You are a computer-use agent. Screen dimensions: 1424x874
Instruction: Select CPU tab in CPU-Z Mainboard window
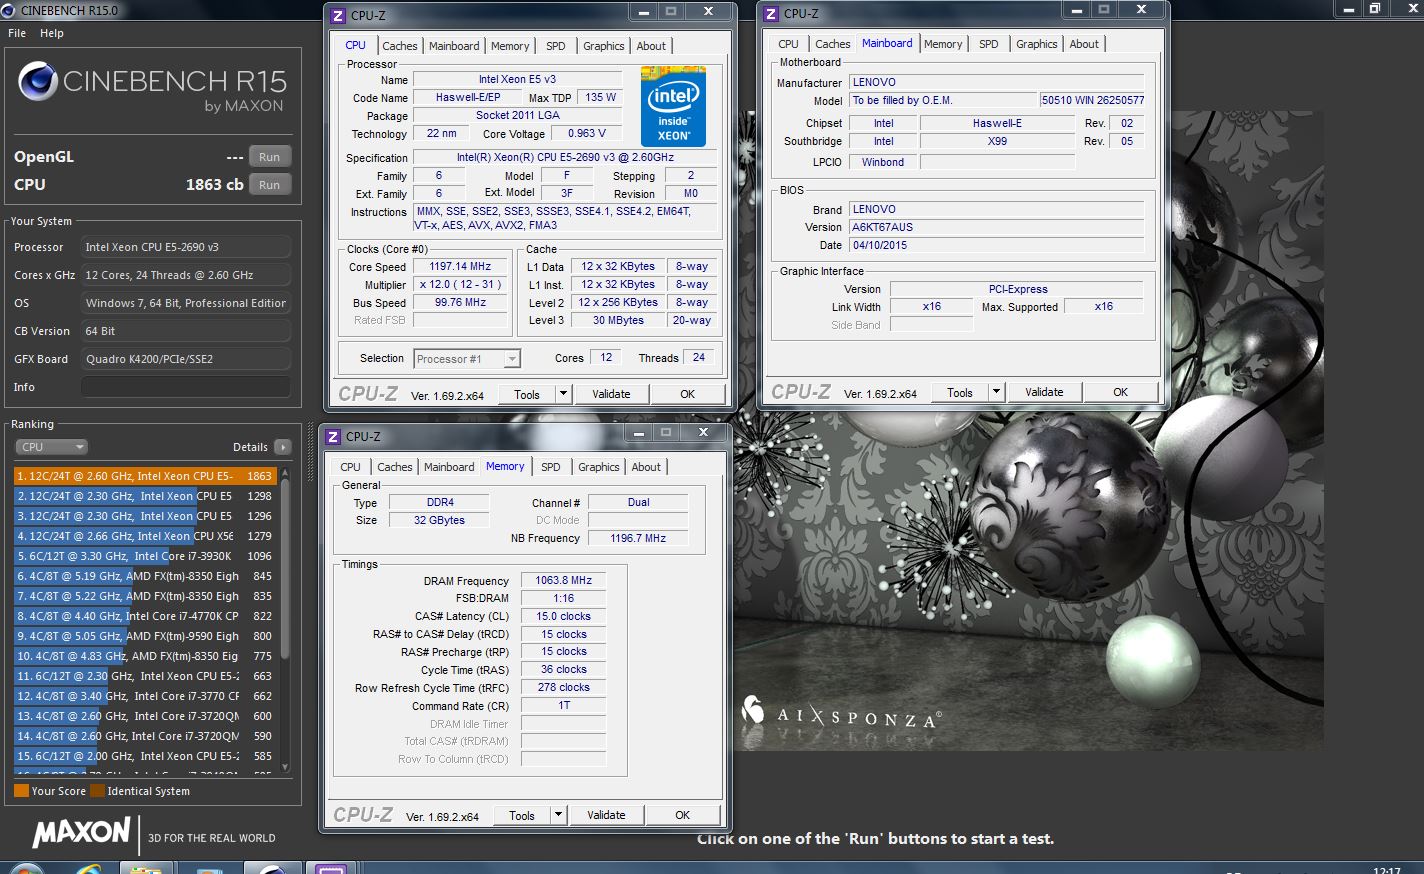click(x=788, y=44)
